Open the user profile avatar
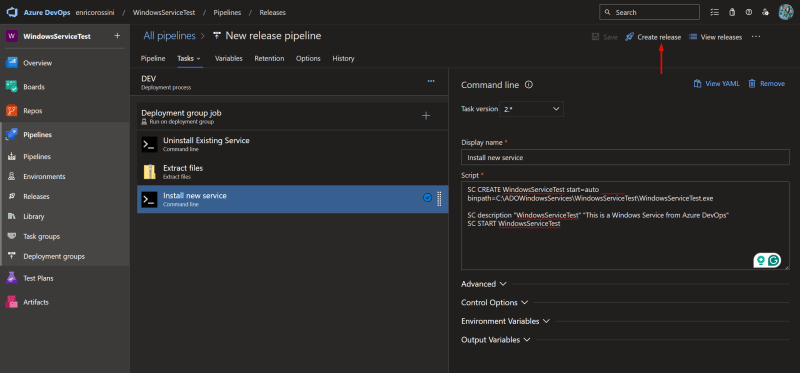800x373 pixels. pos(786,12)
